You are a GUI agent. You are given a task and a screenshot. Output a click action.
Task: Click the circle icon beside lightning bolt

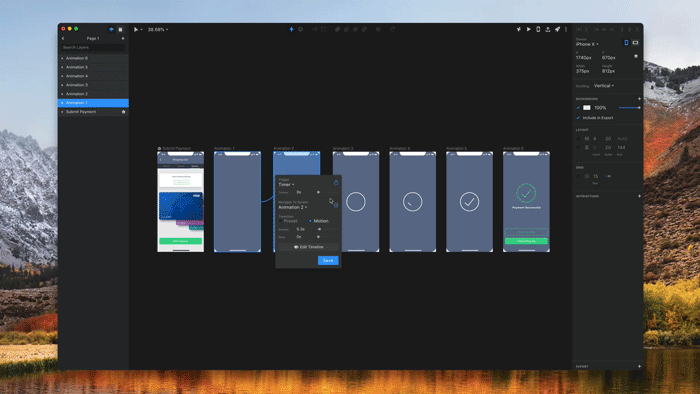[x=300, y=29]
